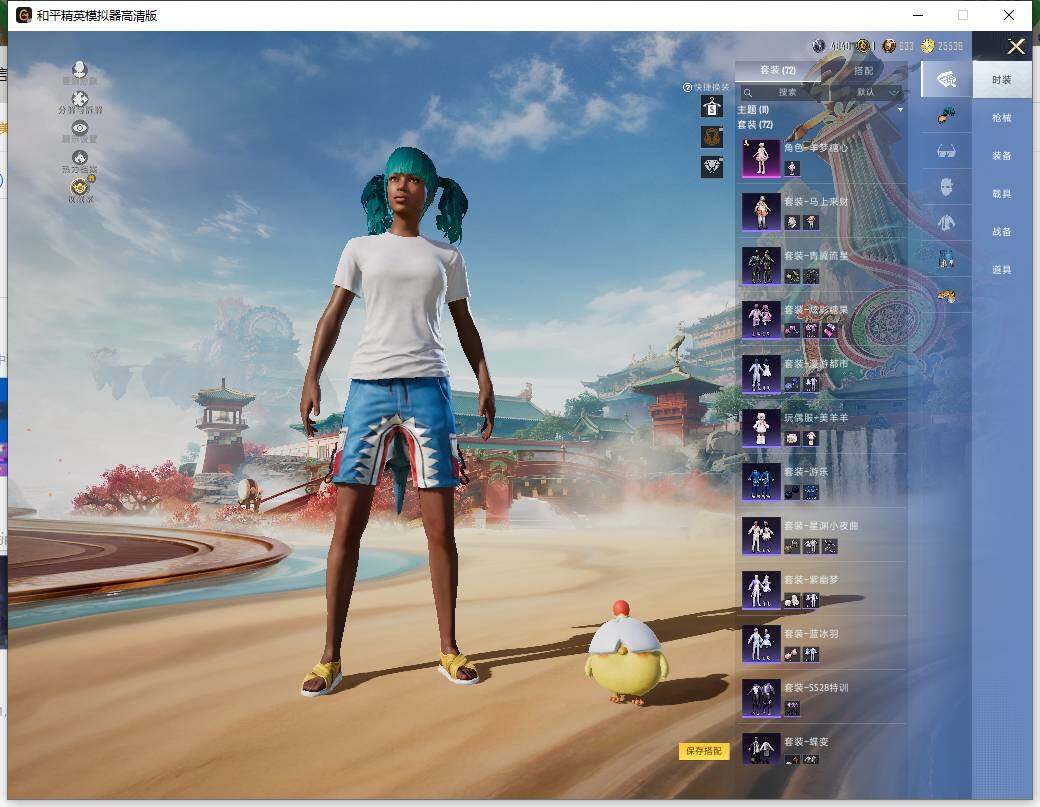
Task: Select the face mask category icon
Action: click(x=946, y=186)
